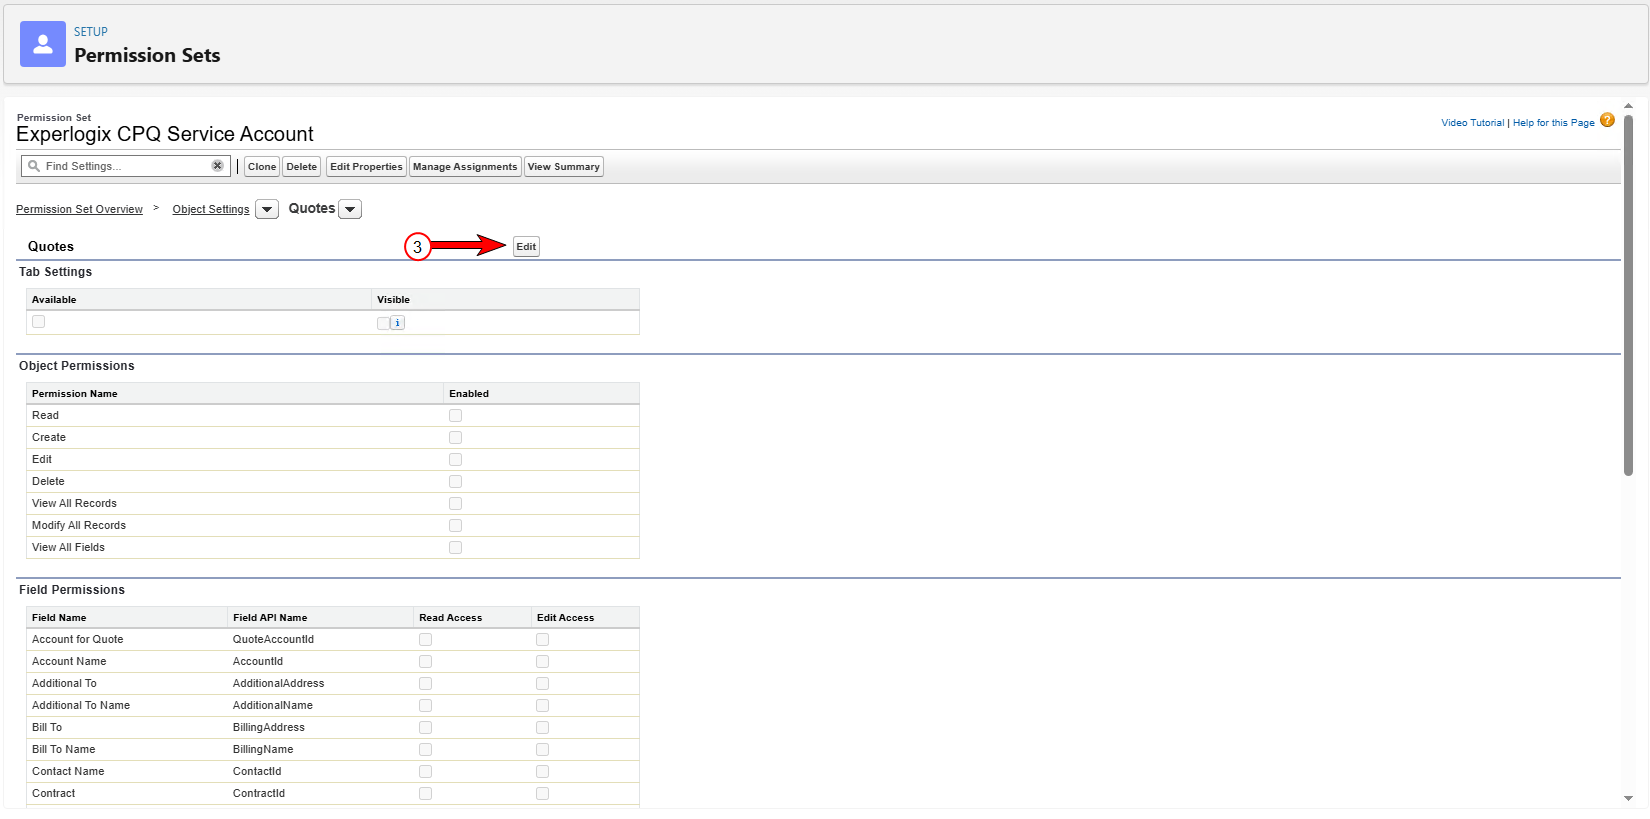Click the Clone button

click(262, 167)
